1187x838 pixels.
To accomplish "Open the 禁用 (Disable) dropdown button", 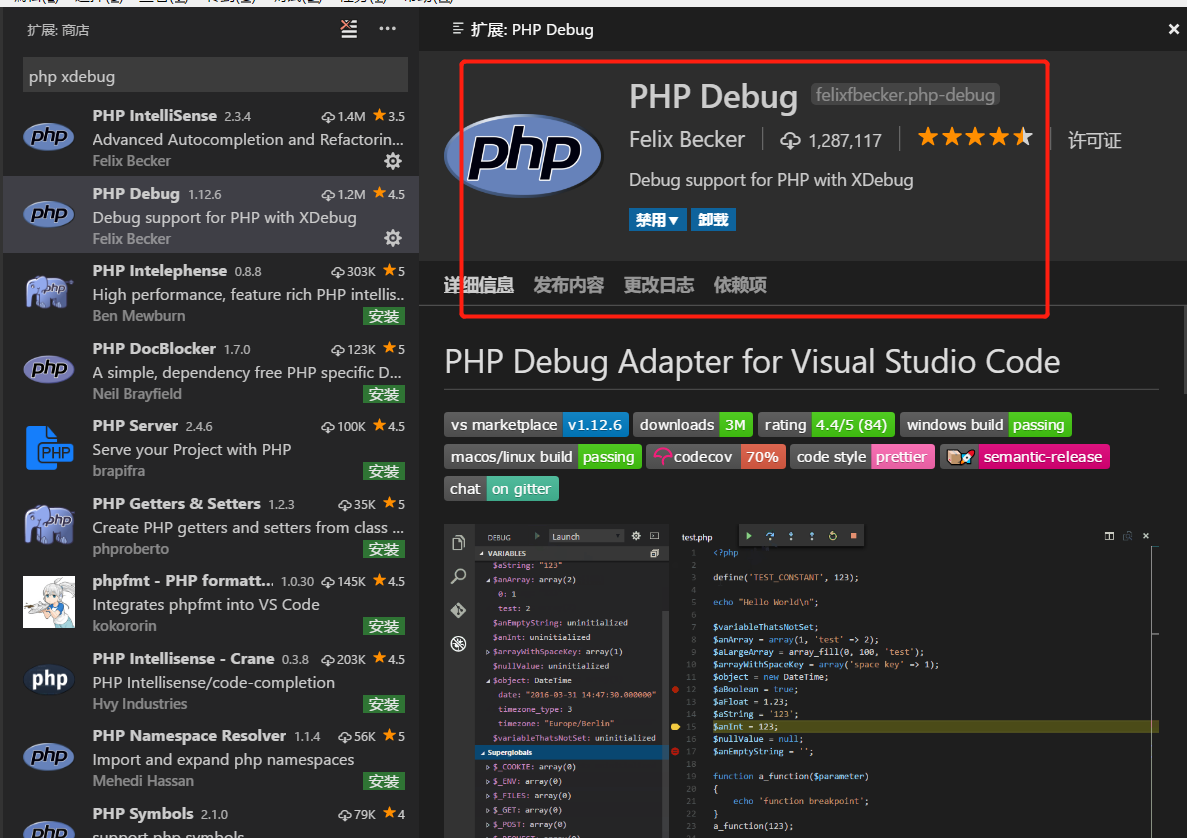I will pos(658,220).
